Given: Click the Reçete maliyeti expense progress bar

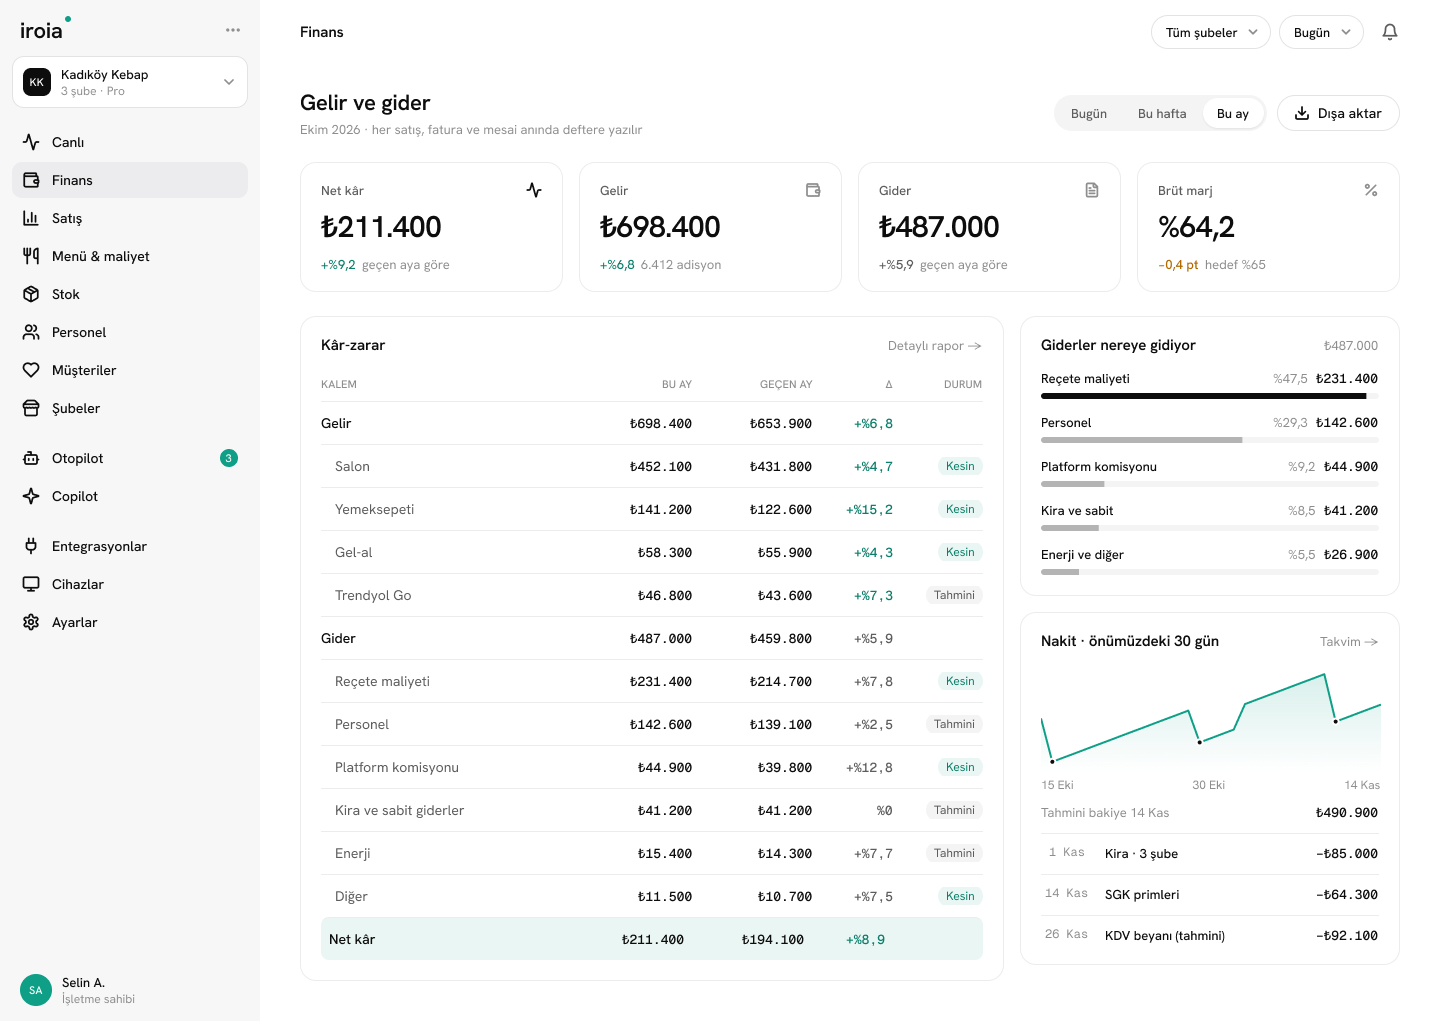Looking at the screenshot, I should (1210, 396).
